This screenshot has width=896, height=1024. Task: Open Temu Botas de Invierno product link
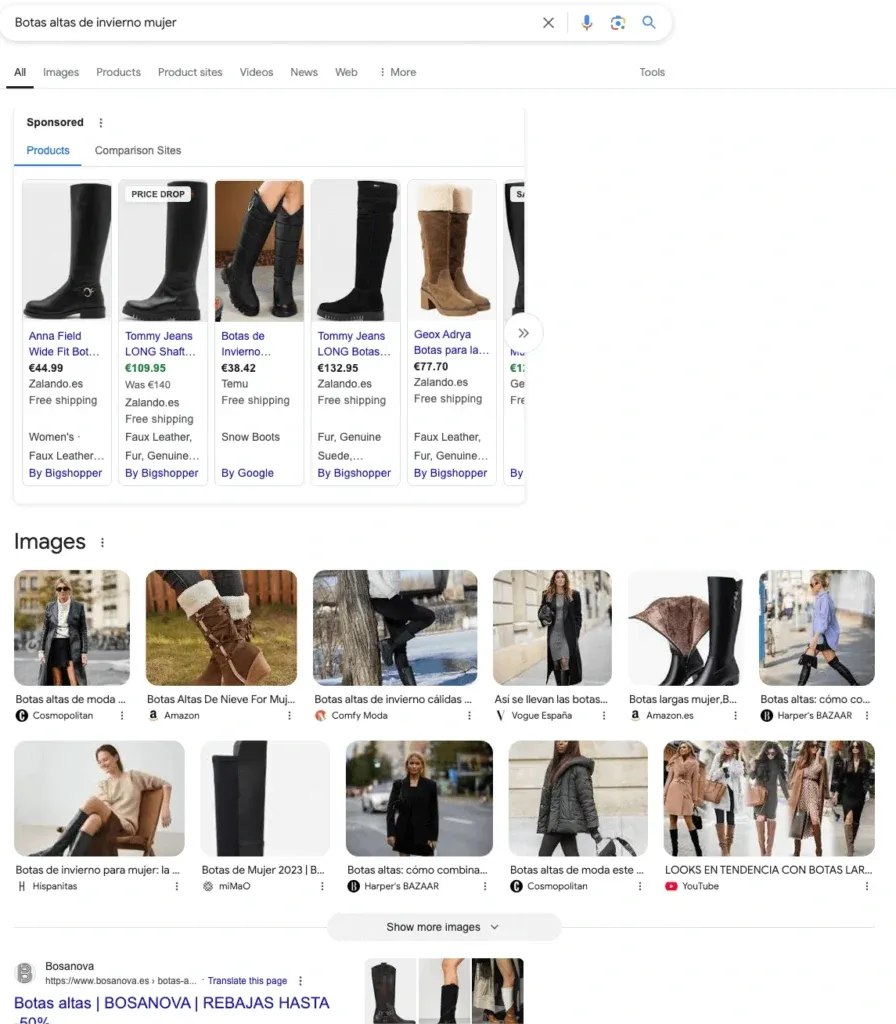click(x=246, y=344)
